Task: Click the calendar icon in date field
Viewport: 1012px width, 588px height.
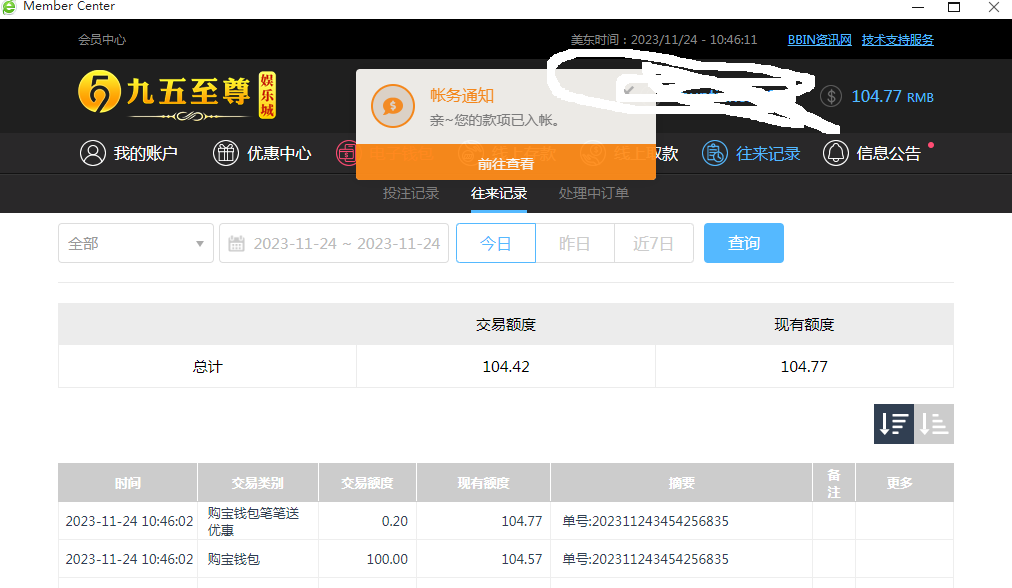Action: tap(237, 244)
